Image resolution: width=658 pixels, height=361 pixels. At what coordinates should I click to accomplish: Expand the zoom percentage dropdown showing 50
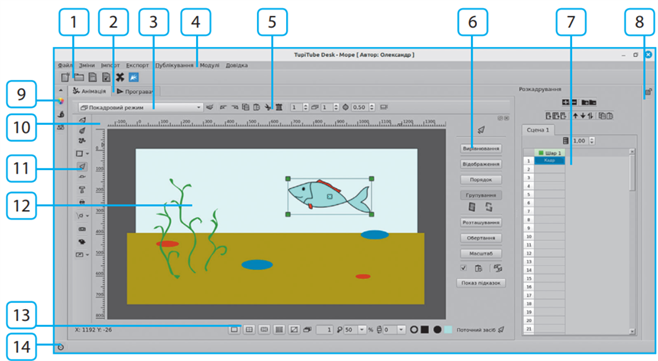coord(362,330)
